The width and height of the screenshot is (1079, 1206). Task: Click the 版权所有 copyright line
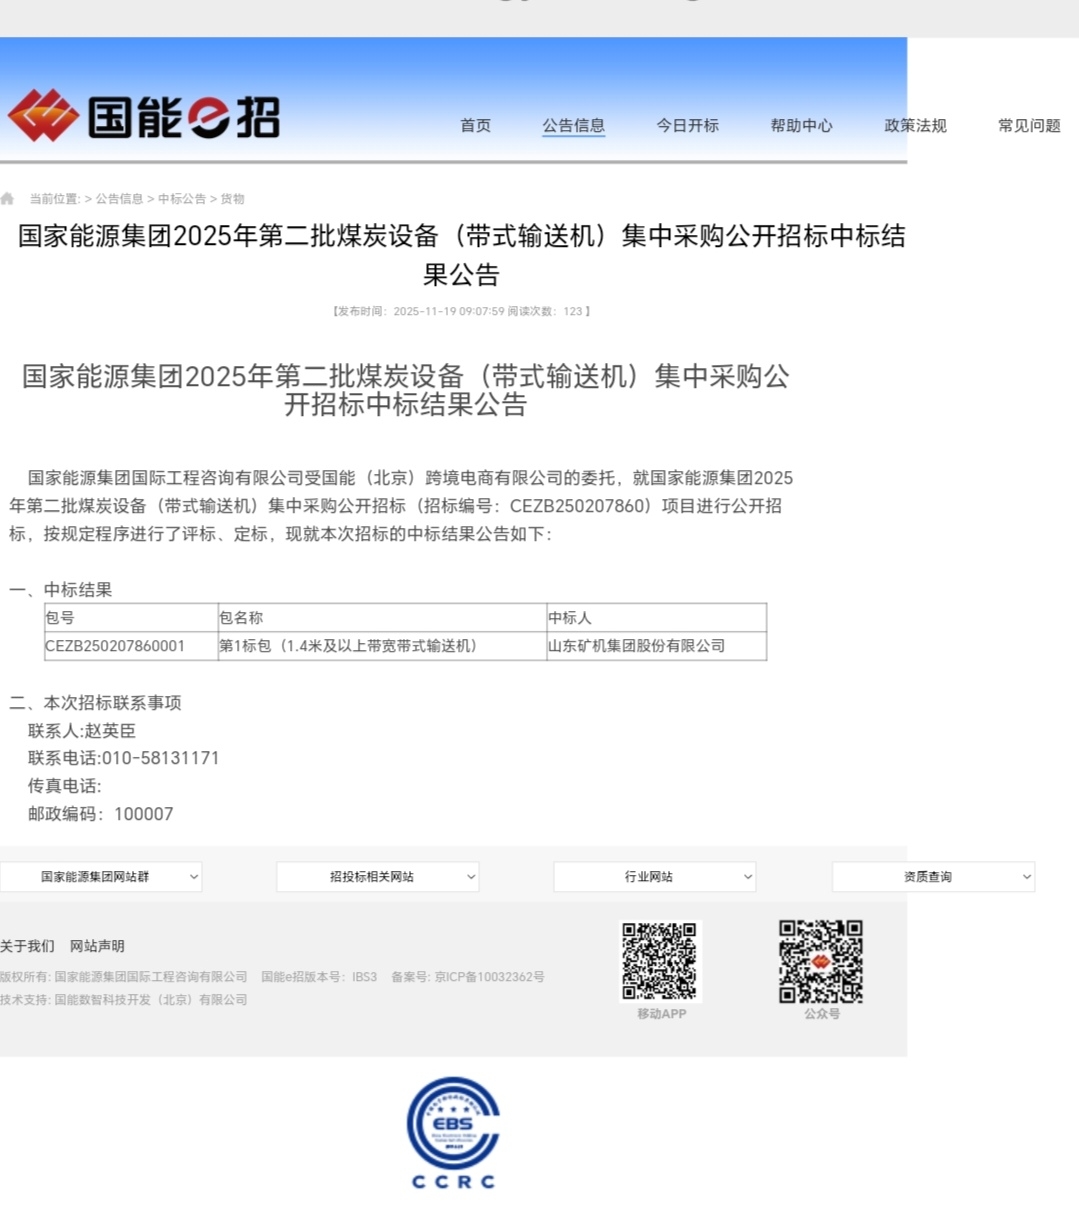tap(124, 977)
